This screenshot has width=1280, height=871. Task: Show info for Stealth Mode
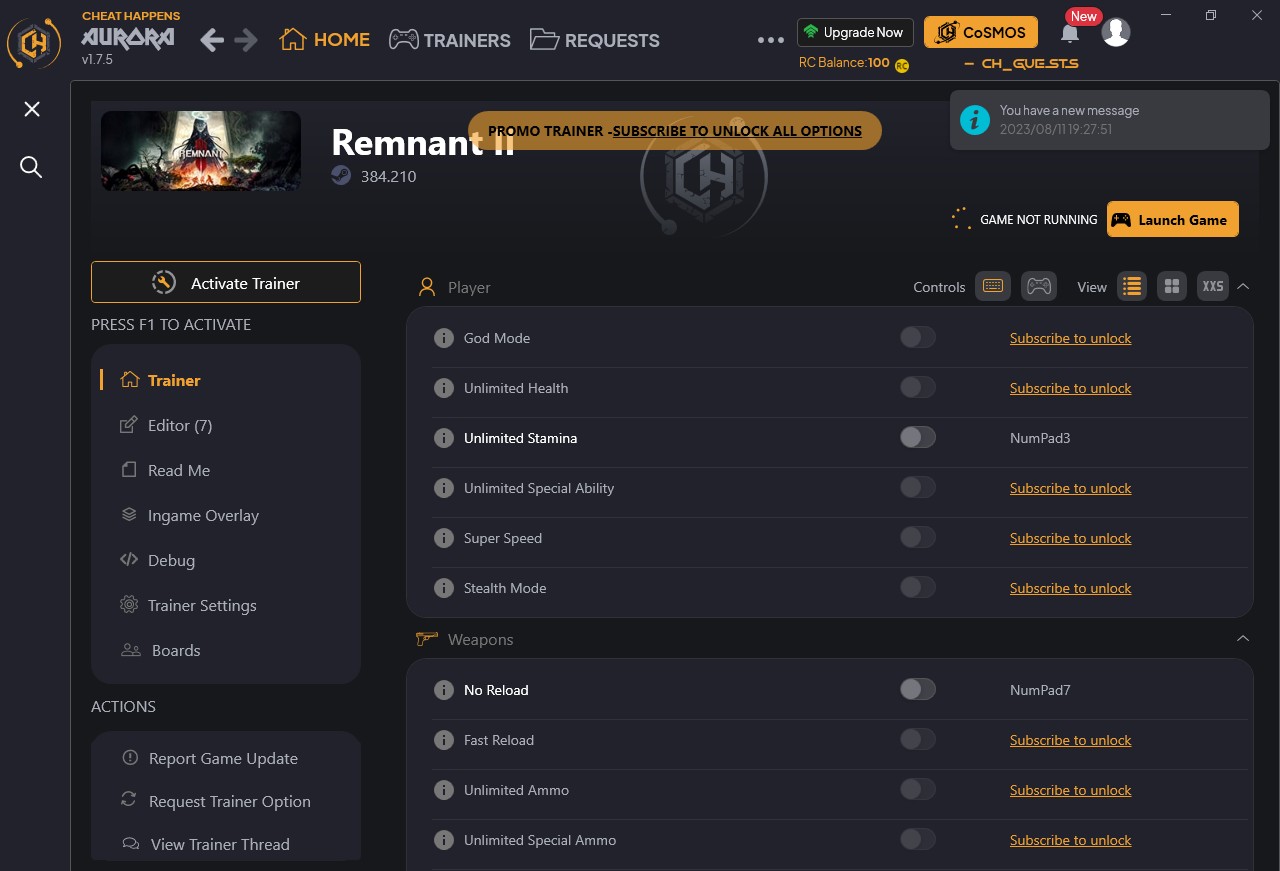coord(444,588)
